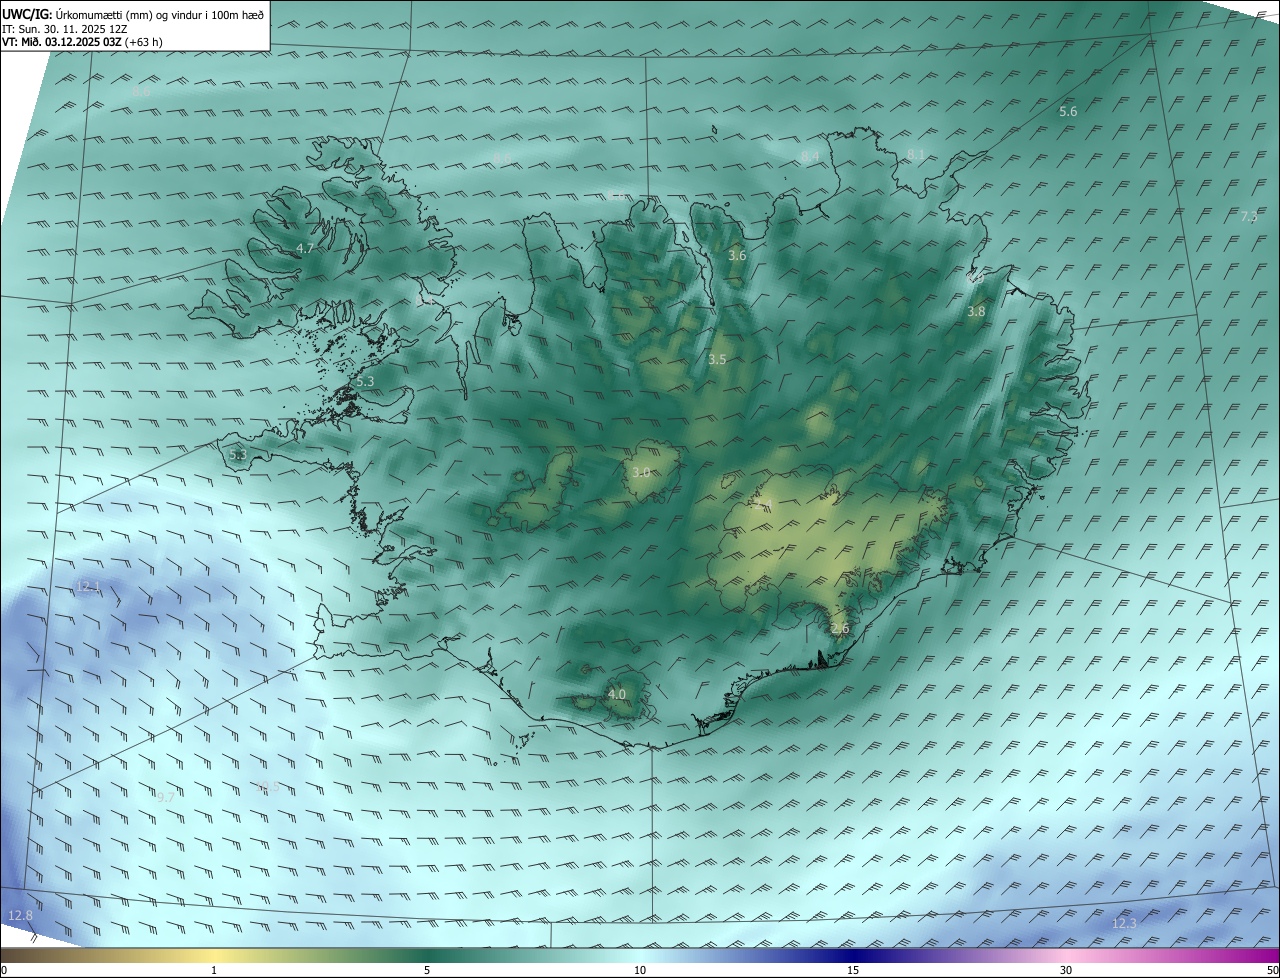This screenshot has width=1280, height=978.
Task: Click the 8.1 precipitation value
Action: click(x=916, y=155)
